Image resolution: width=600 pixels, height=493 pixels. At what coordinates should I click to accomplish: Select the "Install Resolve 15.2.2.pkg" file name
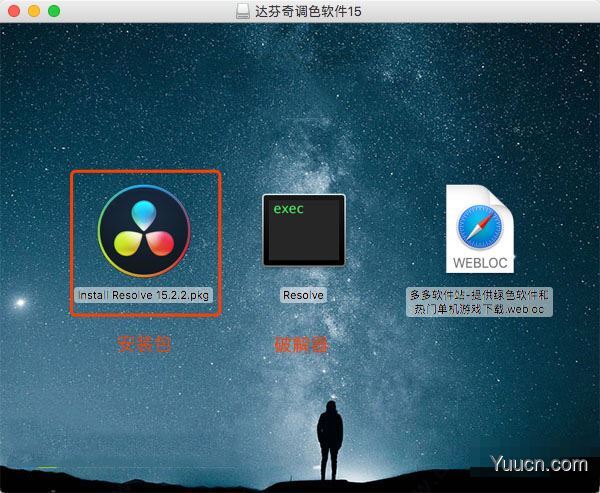(x=143, y=295)
